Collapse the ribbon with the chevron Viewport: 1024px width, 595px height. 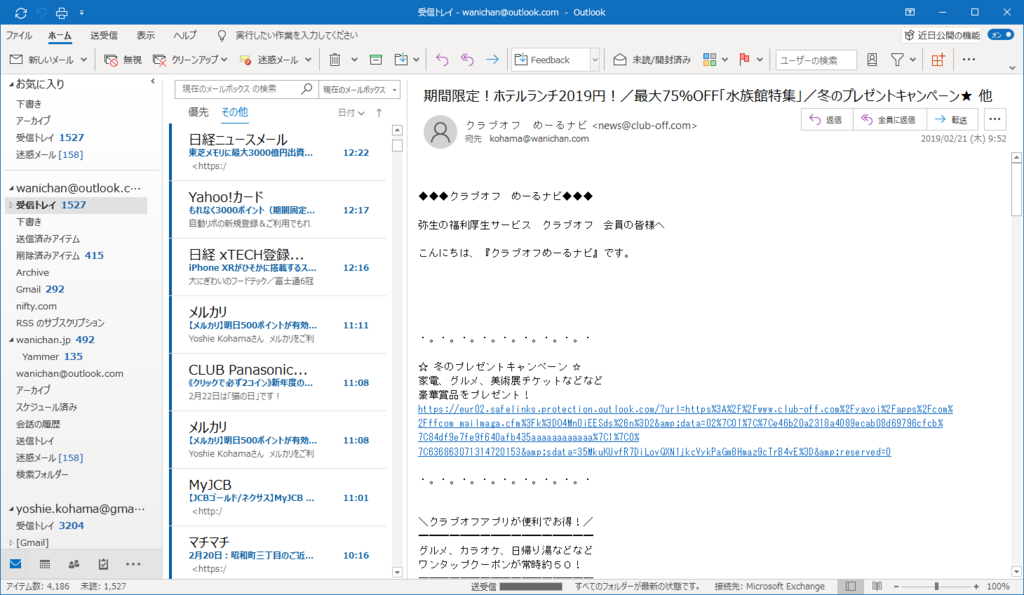pos(1012,67)
